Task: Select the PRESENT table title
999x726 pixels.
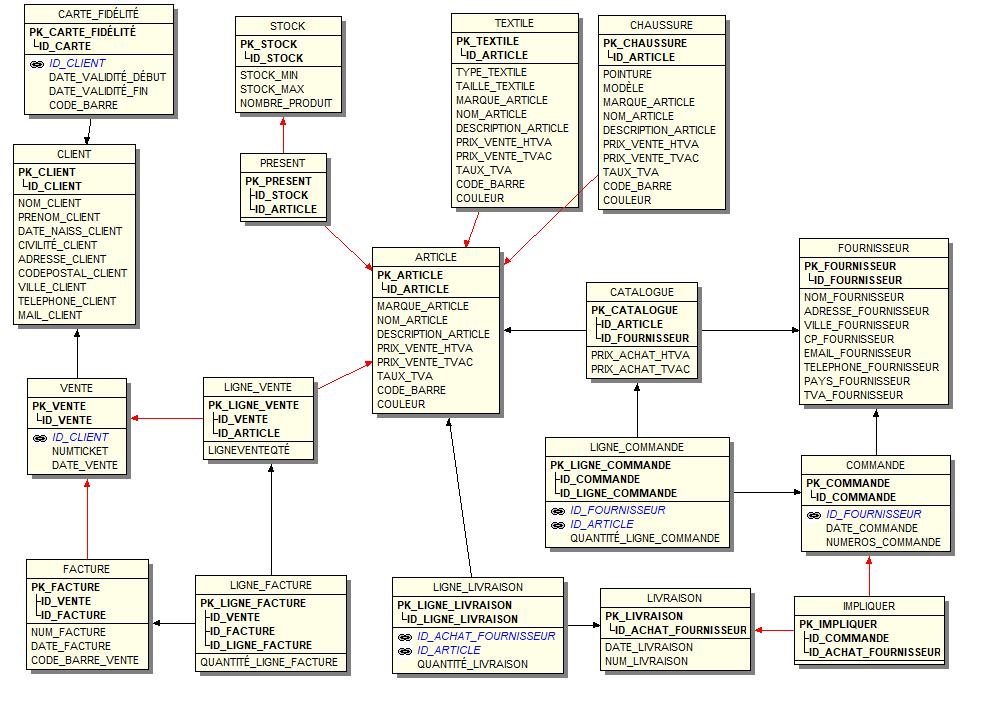Action: pos(283,163)
